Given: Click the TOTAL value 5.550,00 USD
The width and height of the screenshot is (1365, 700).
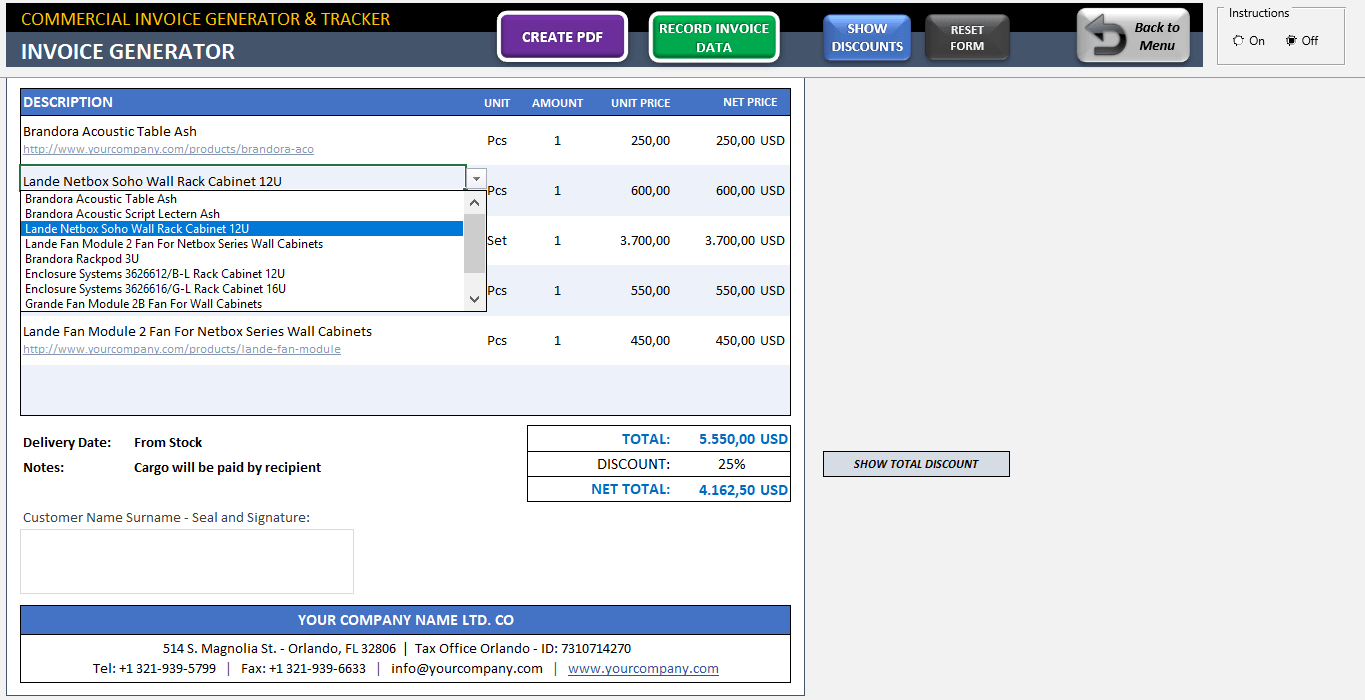Looking at the screenshot, I should point(743,439).
